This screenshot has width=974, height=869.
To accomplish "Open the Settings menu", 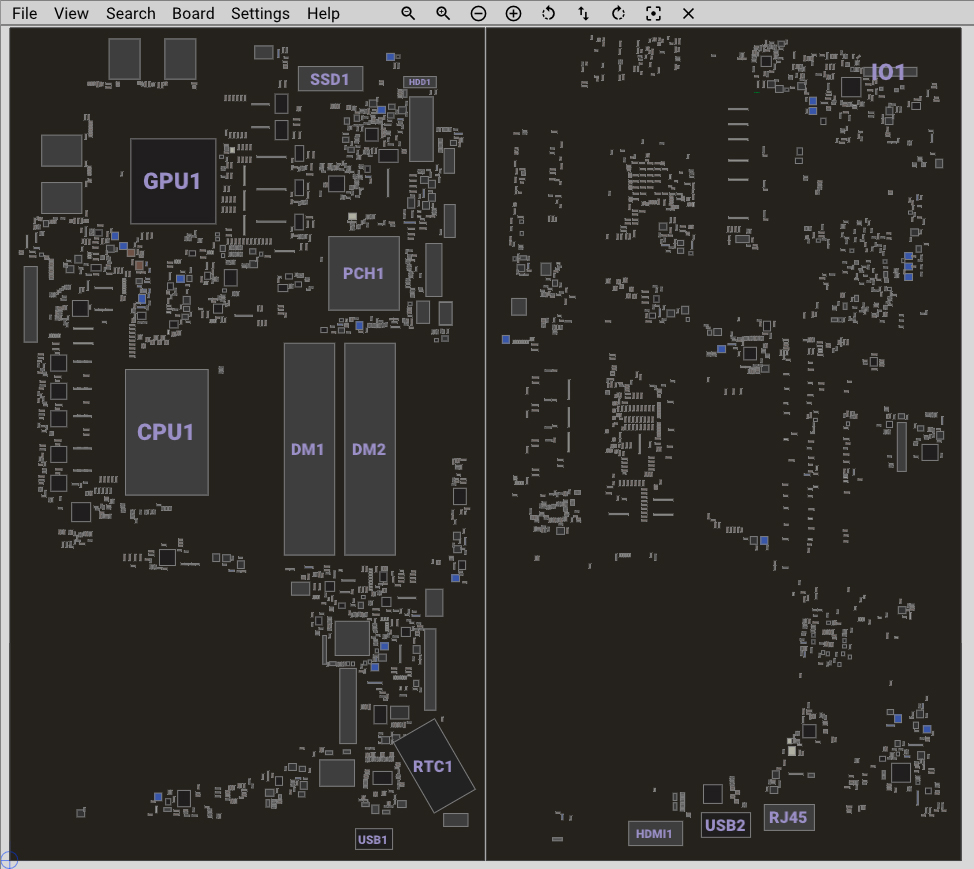I will tap(260, 14).
